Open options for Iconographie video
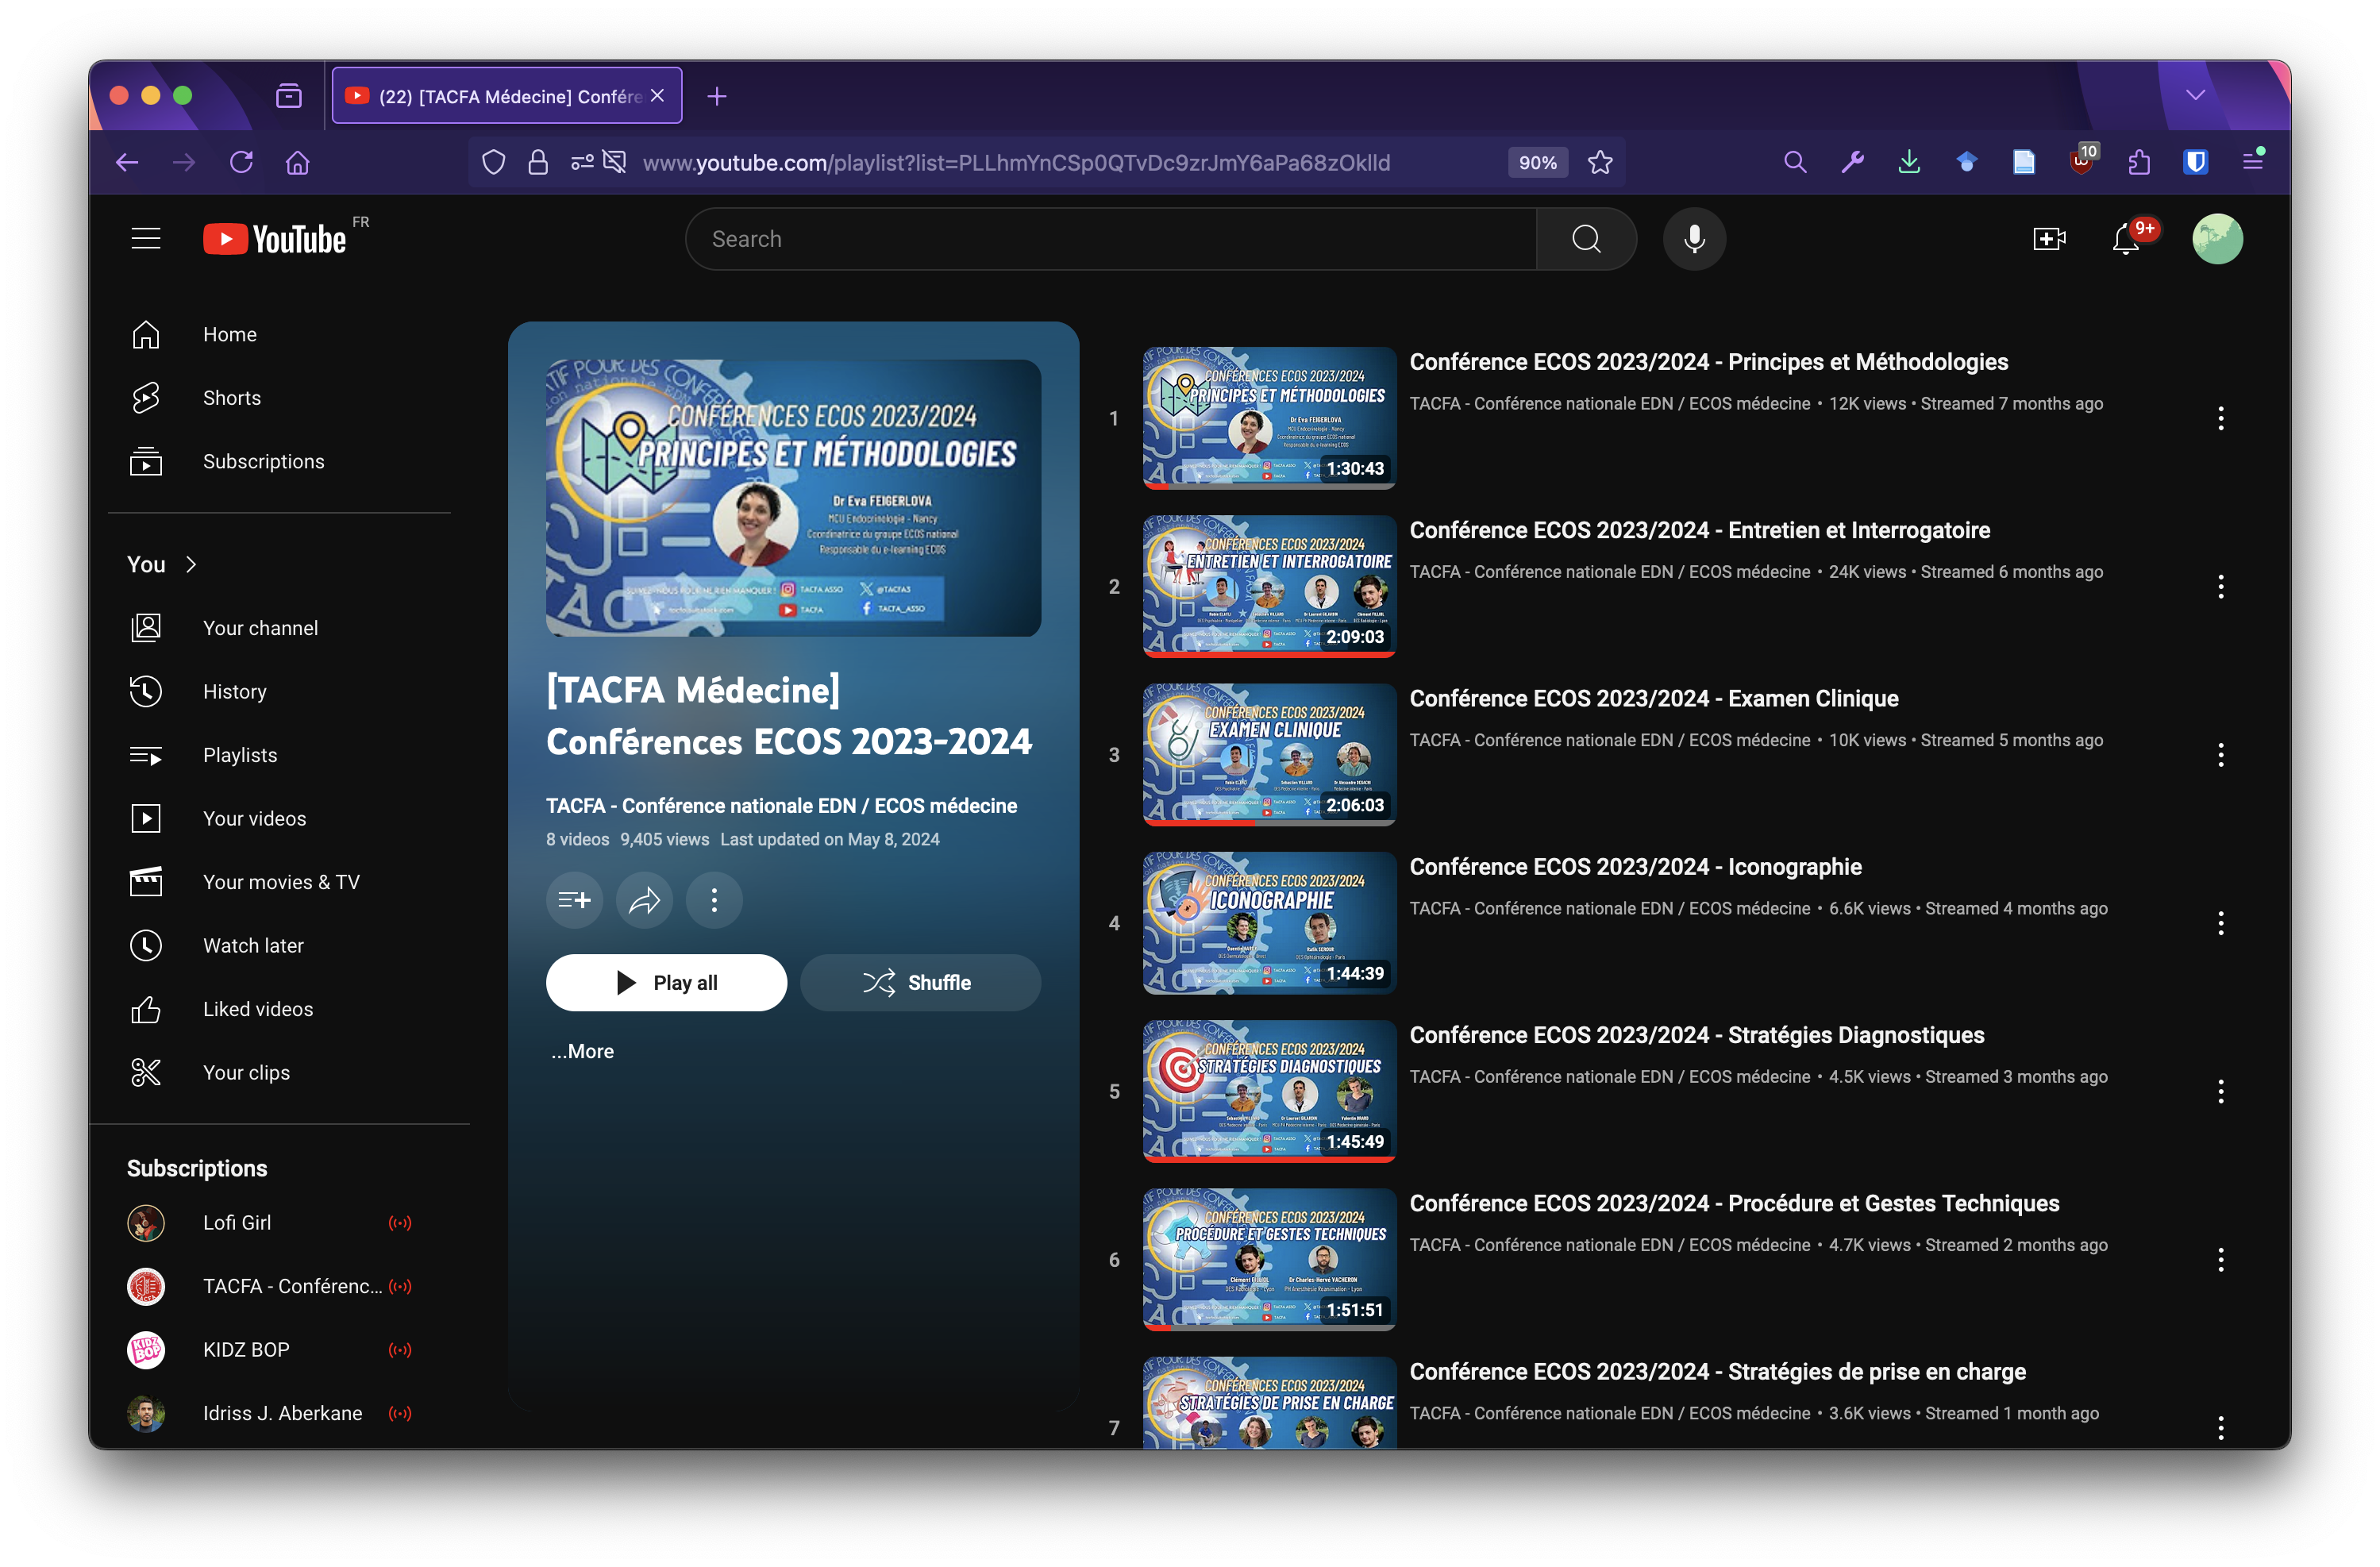The height and width of the screenshot is (1567, 2380). coord(2220,923)
